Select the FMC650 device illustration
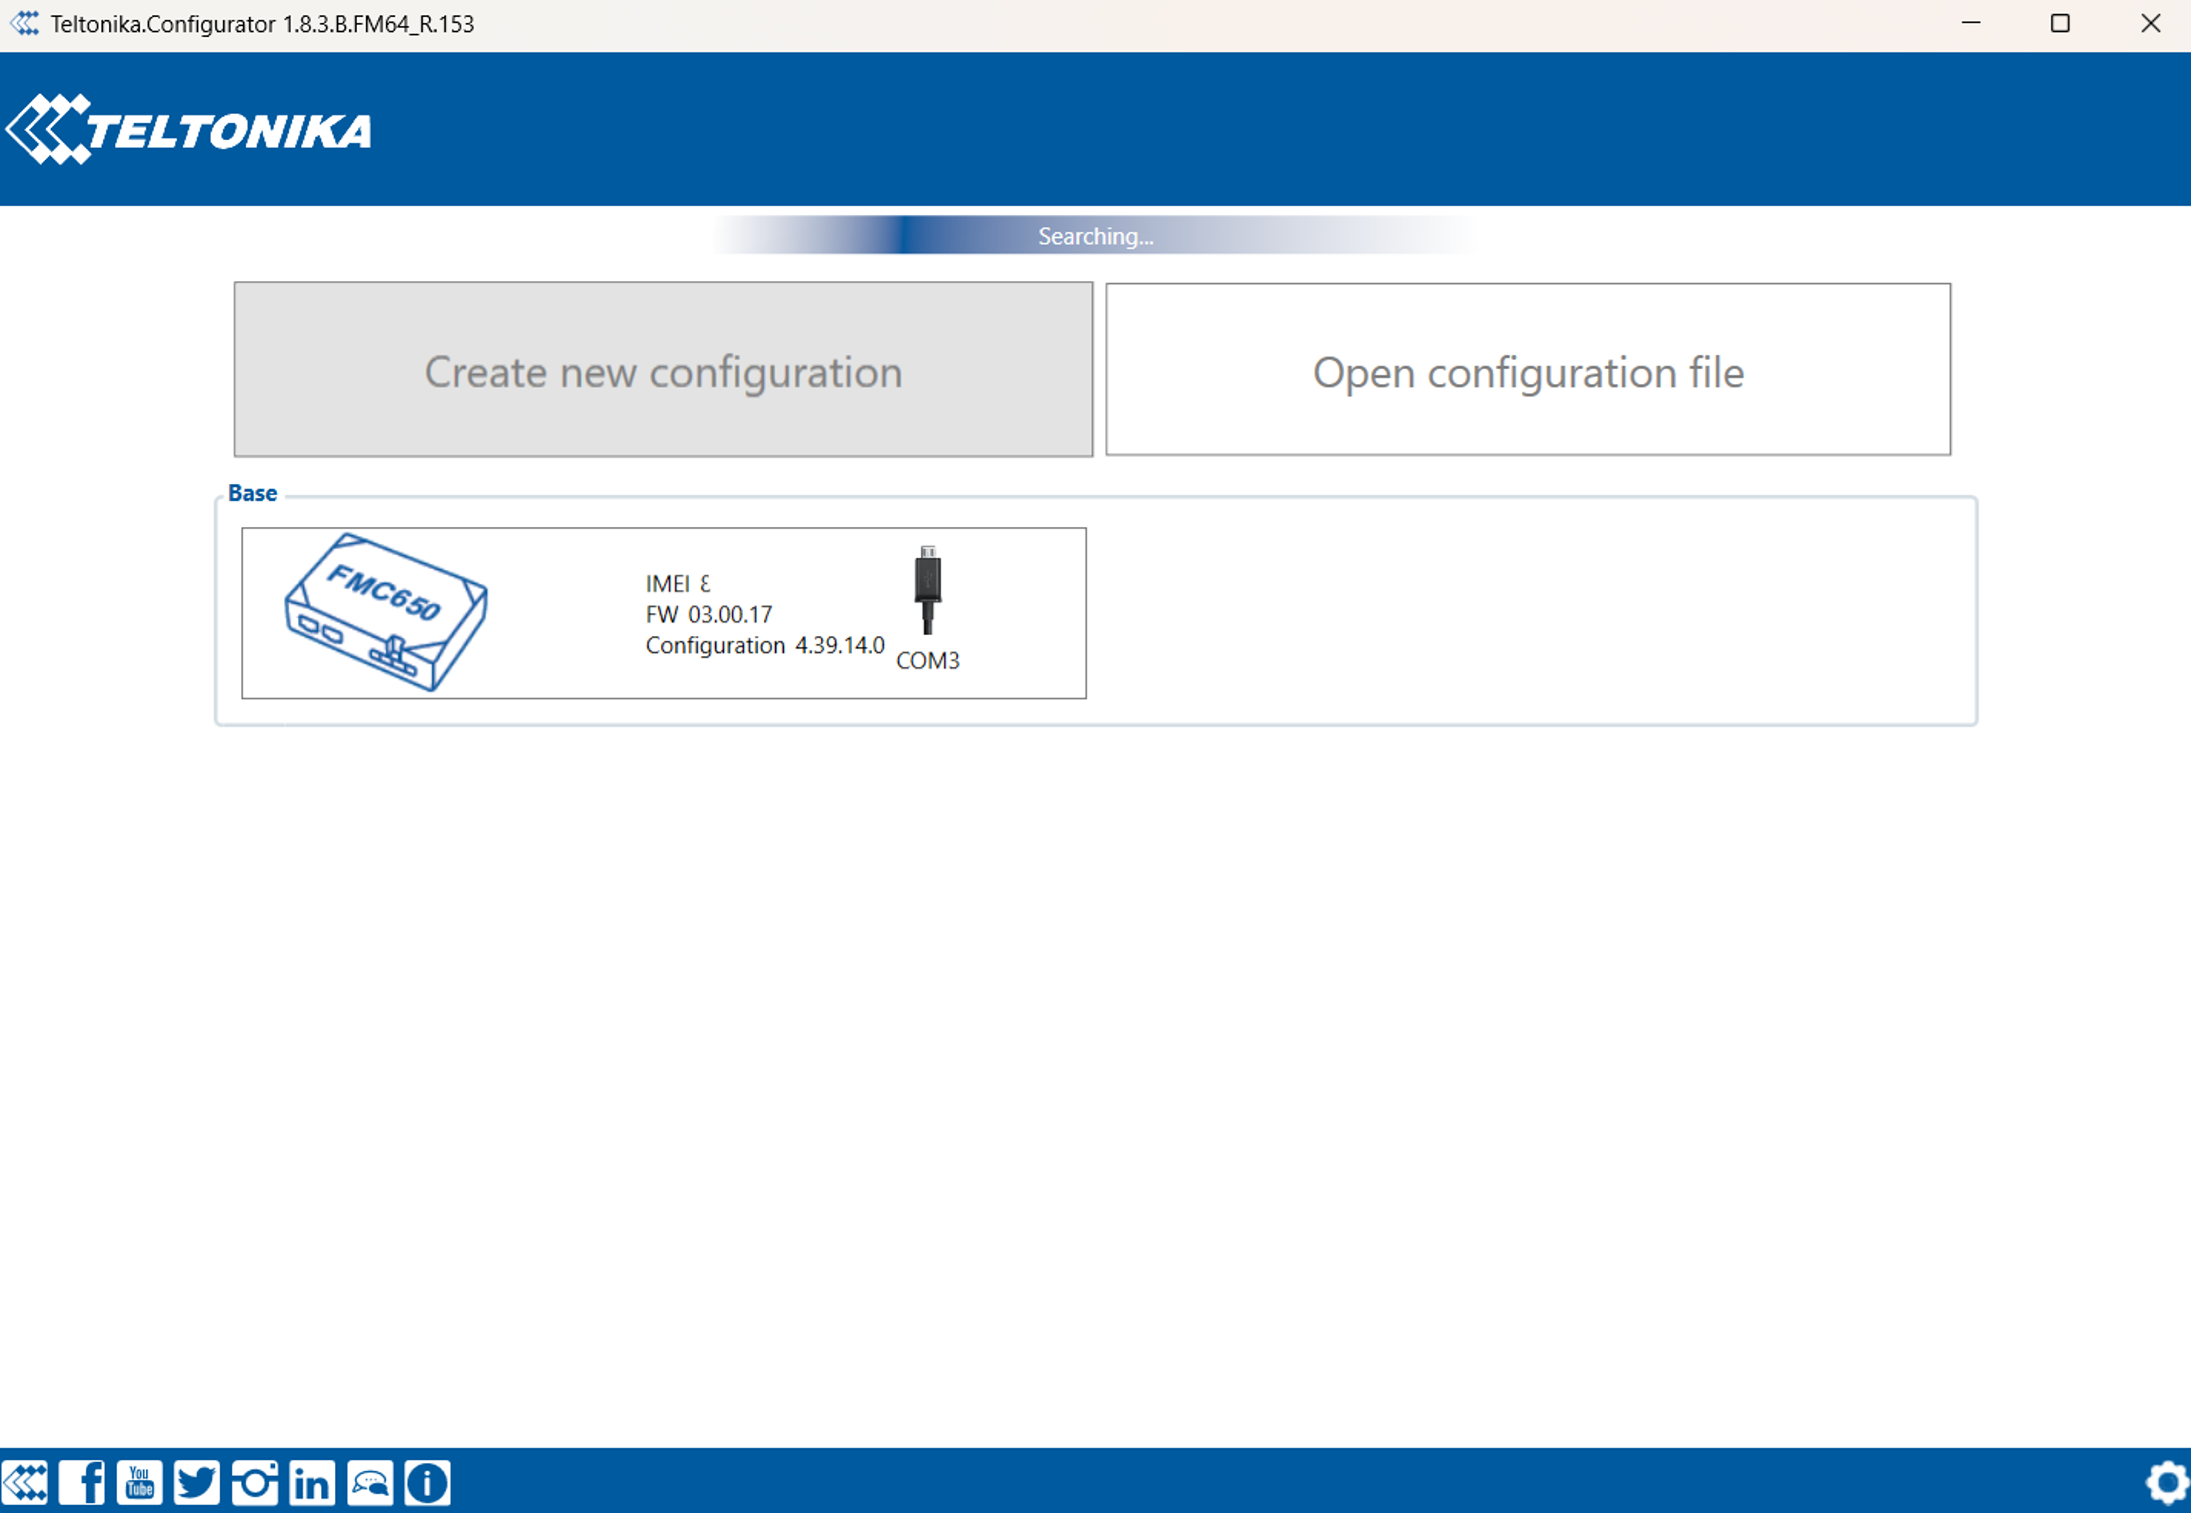The image size is (2191, 1513). coord(386,612)
